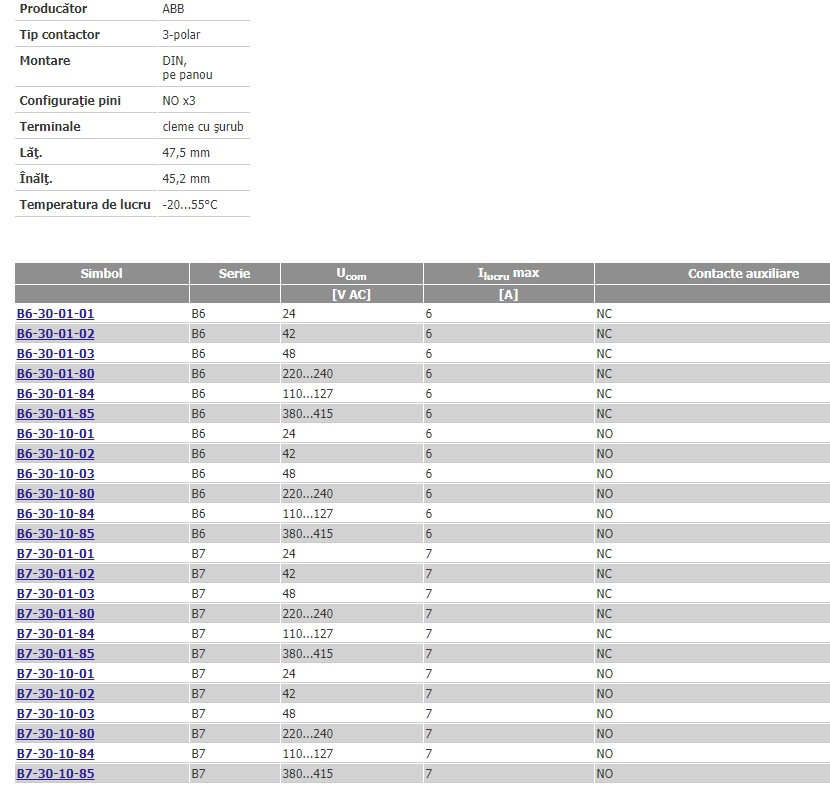Click the 42 voltage cell in row B7-30-01-02

[x=289, y=574]
